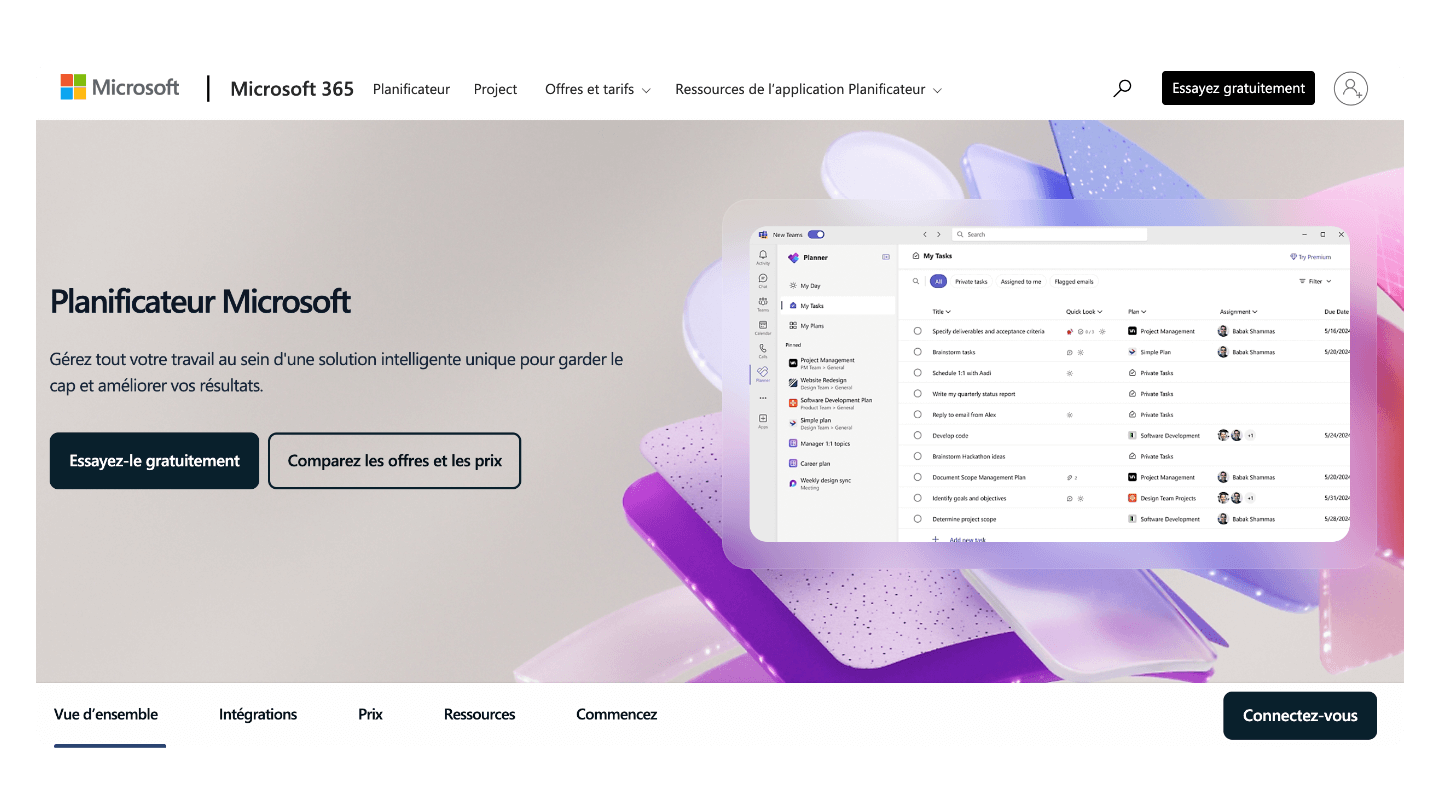The width and height of the screenshot is (1440, 810).
Task: Toggle the New Teams switch
Action: click(x=816, y=234)
